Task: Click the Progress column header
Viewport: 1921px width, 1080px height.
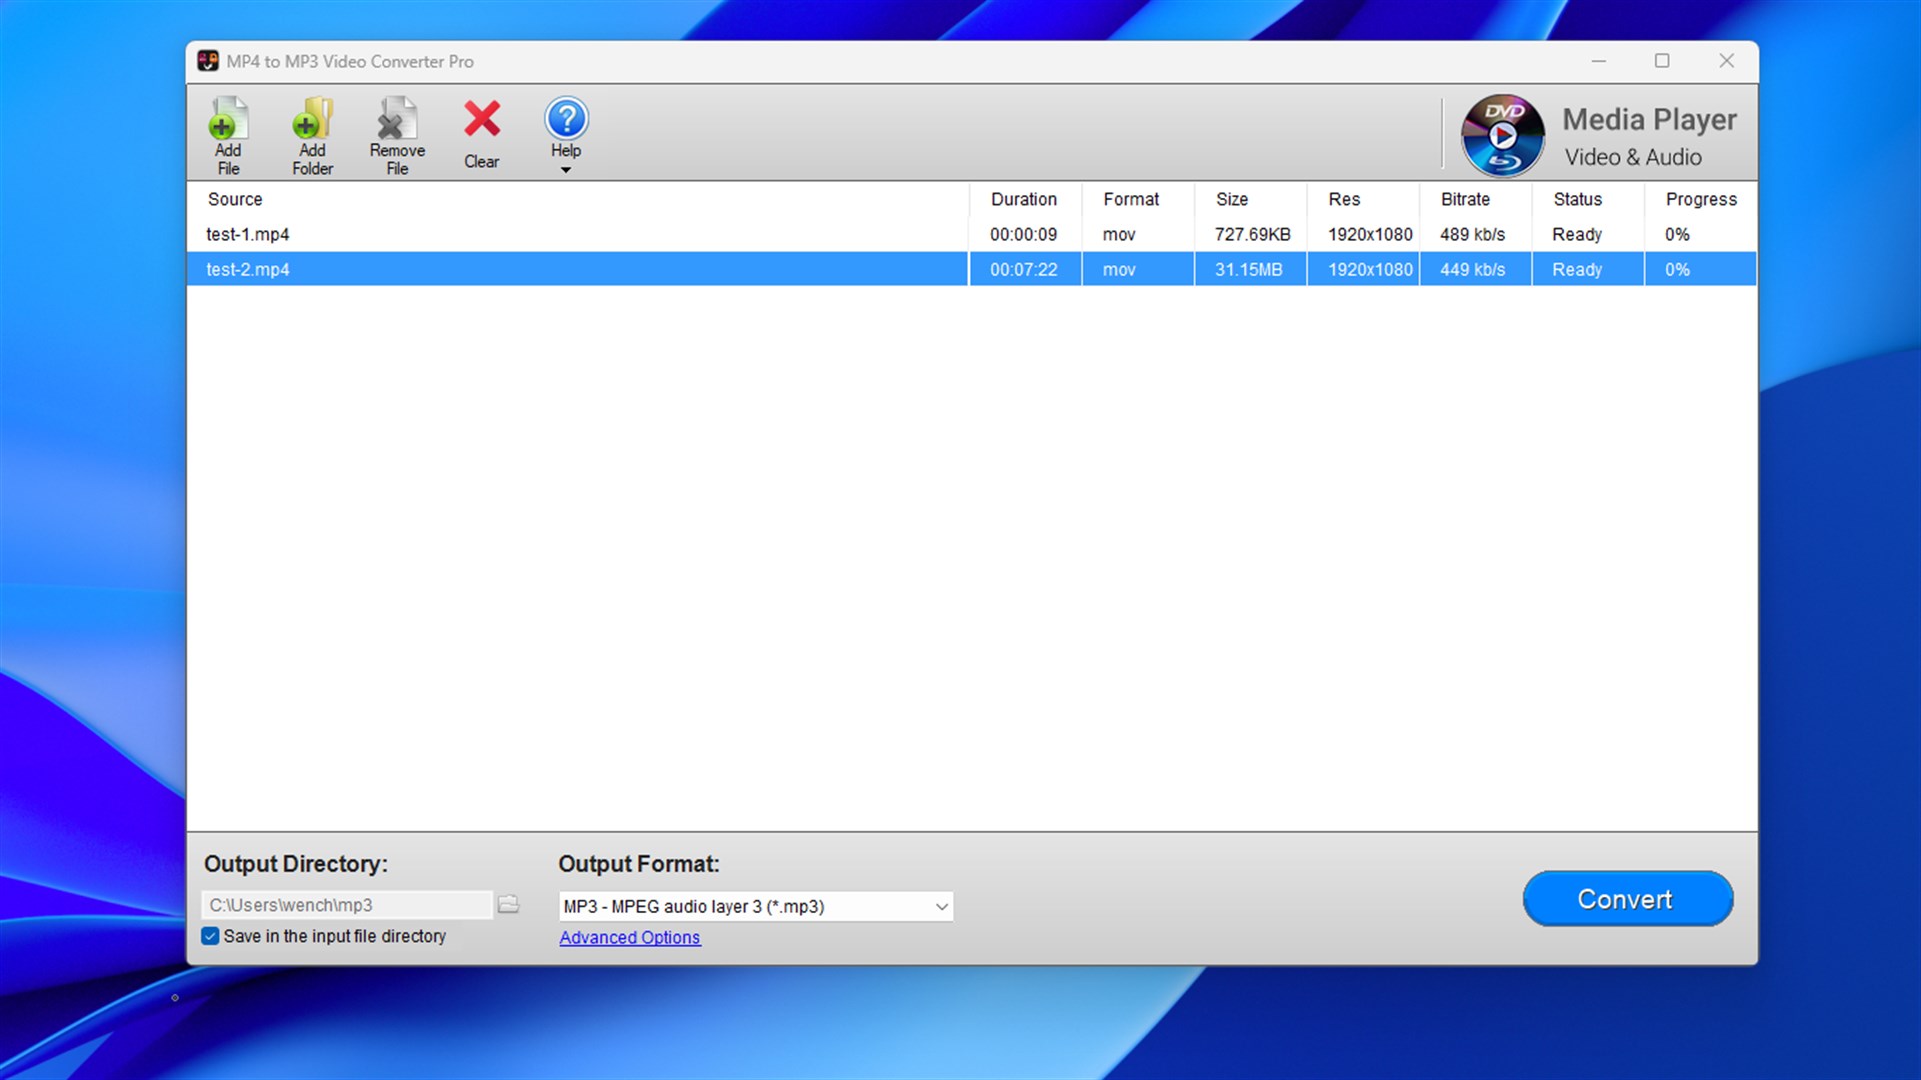Action: [x=1700, y=199]
